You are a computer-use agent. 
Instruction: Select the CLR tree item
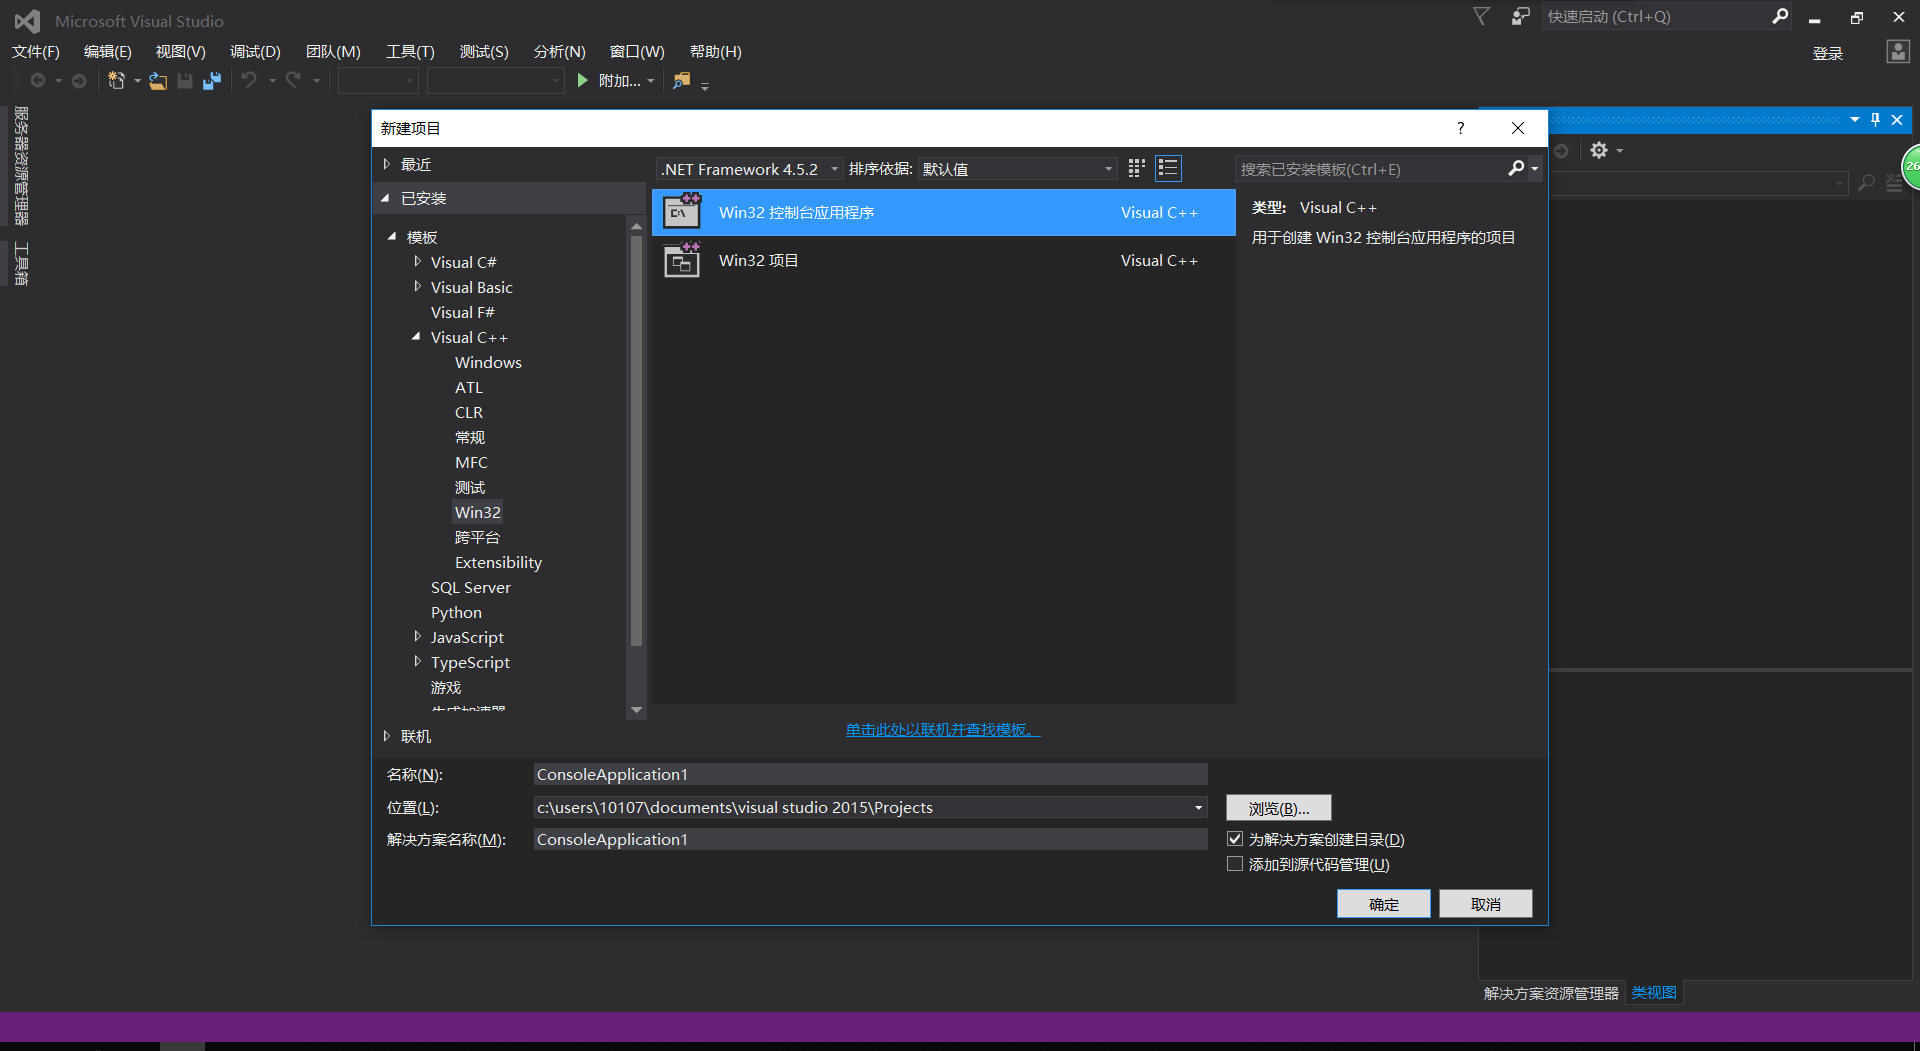click(469, 412)
